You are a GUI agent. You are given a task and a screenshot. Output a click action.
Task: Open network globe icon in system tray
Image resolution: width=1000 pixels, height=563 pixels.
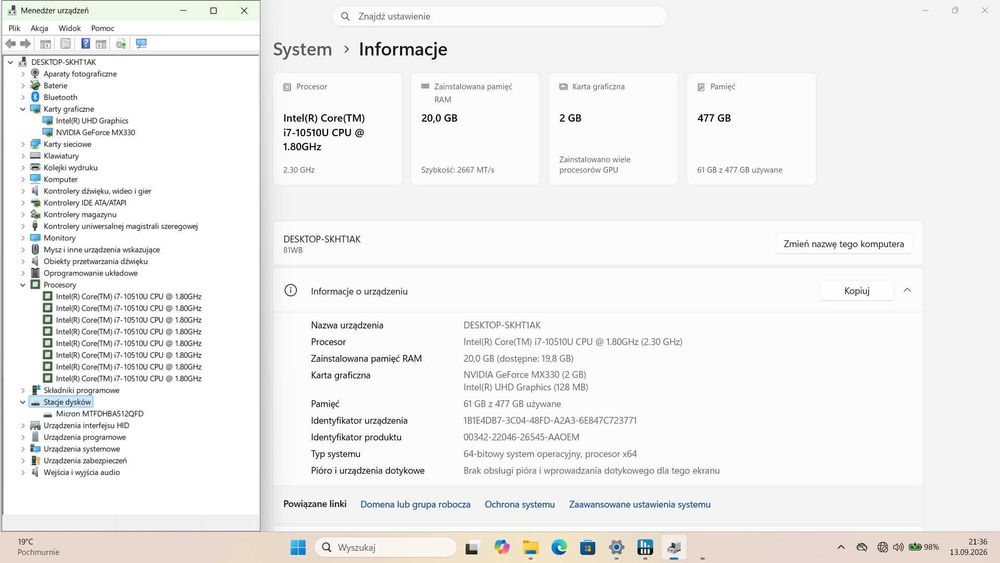point(883,547)
